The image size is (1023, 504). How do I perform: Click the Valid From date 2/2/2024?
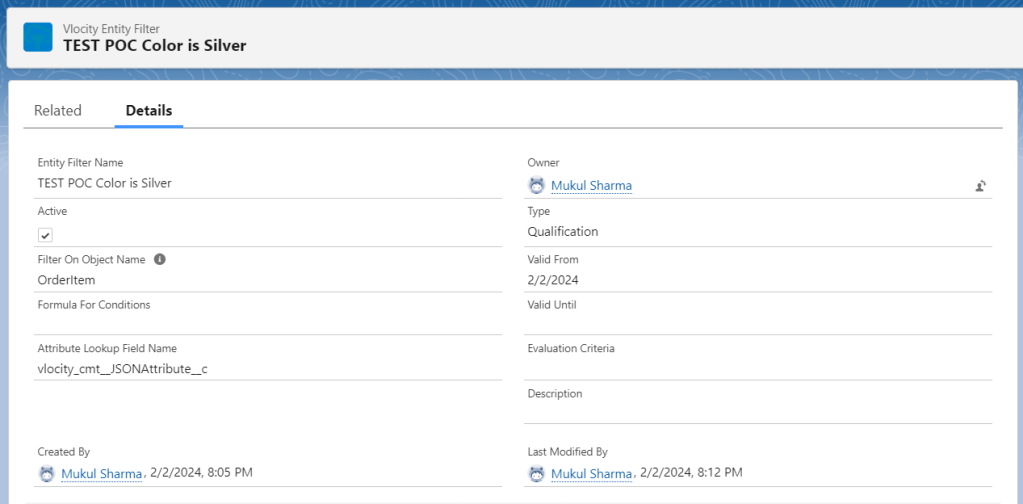coord(553,280)
